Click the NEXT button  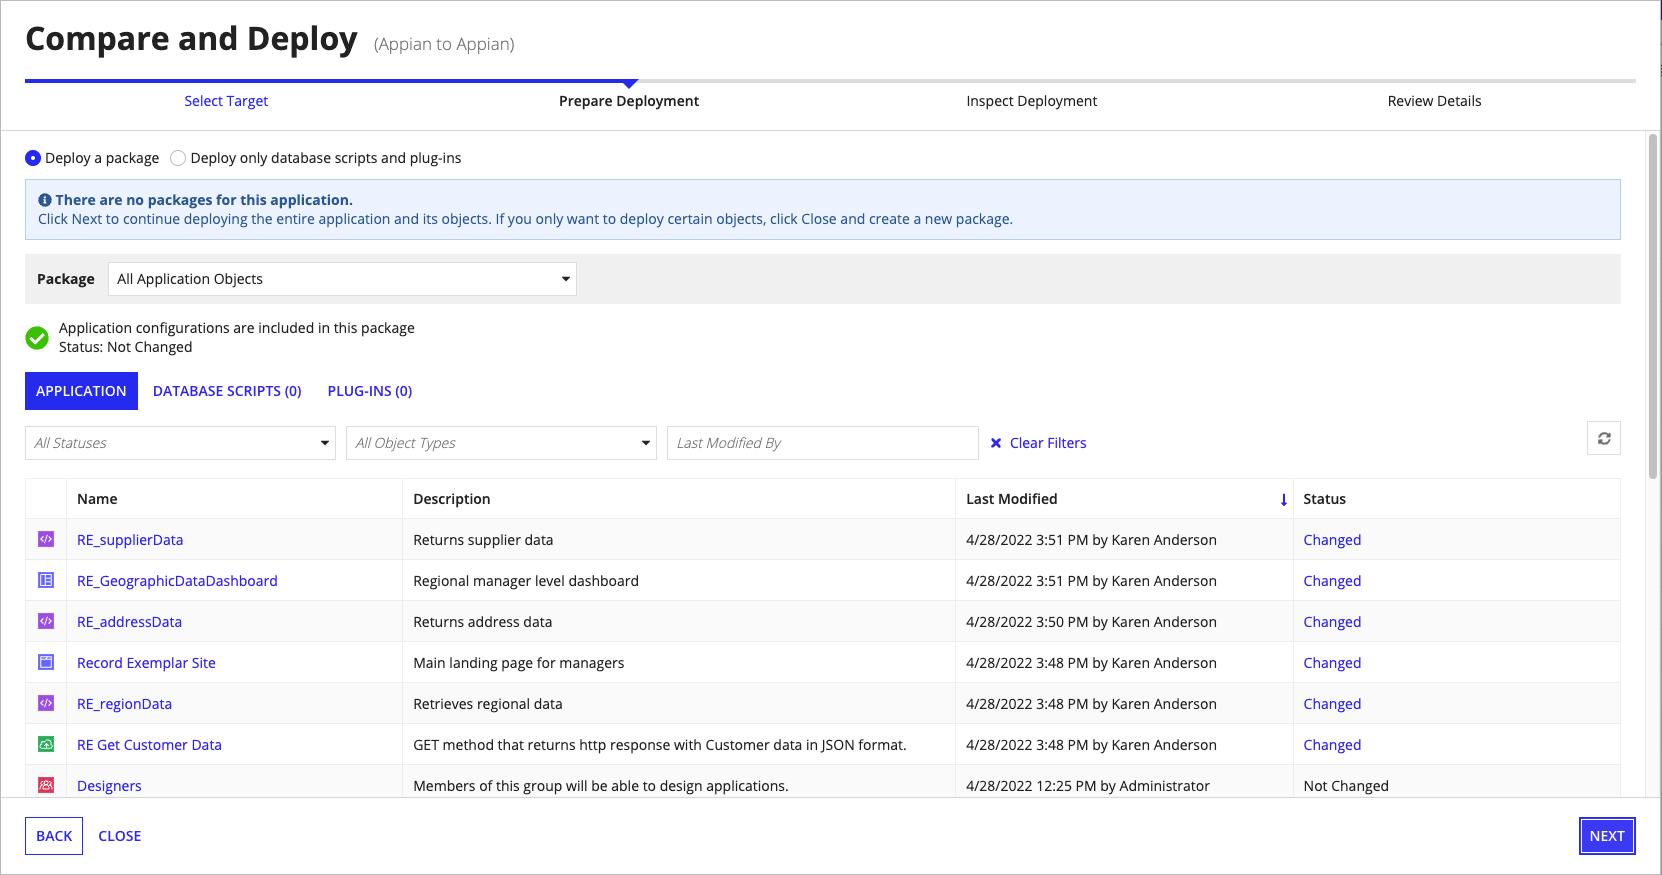coord(1607,836)
